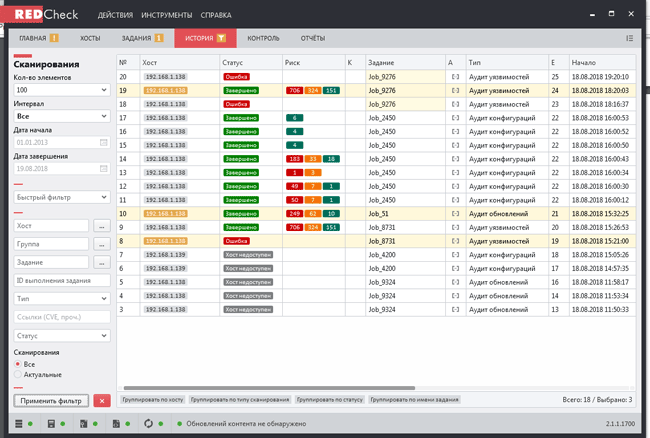Select the Все scanning radio button
Viewport: 650px width, 438px height.
coord(17,364)
